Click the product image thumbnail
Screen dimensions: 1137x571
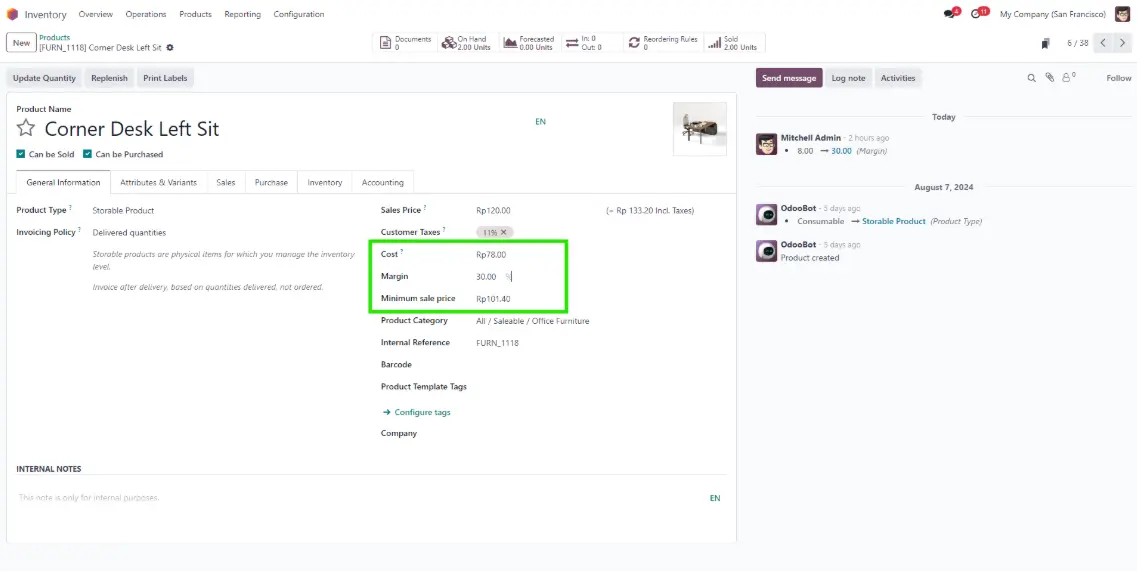click(x=700, y=128)
